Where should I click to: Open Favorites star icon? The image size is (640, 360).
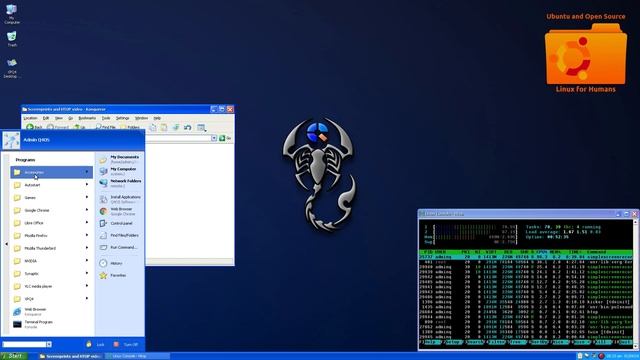[x=103, y=276]
